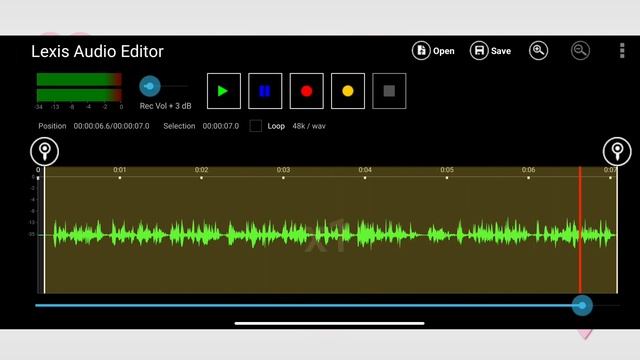Click the Selection time value 00:00:07.0
This screenshot has height=360, width=640.
pos(221,126)
